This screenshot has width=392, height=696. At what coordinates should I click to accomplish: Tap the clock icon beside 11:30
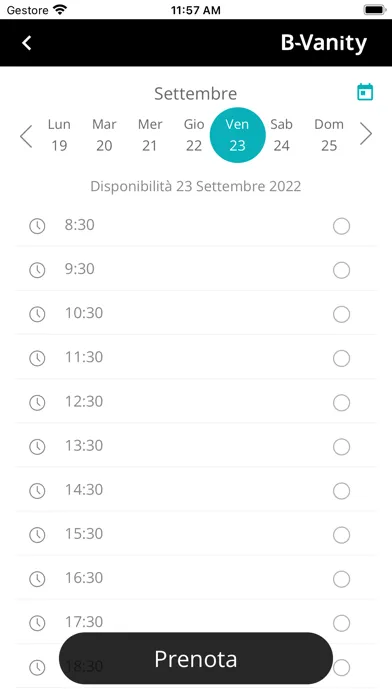point(37,358)
